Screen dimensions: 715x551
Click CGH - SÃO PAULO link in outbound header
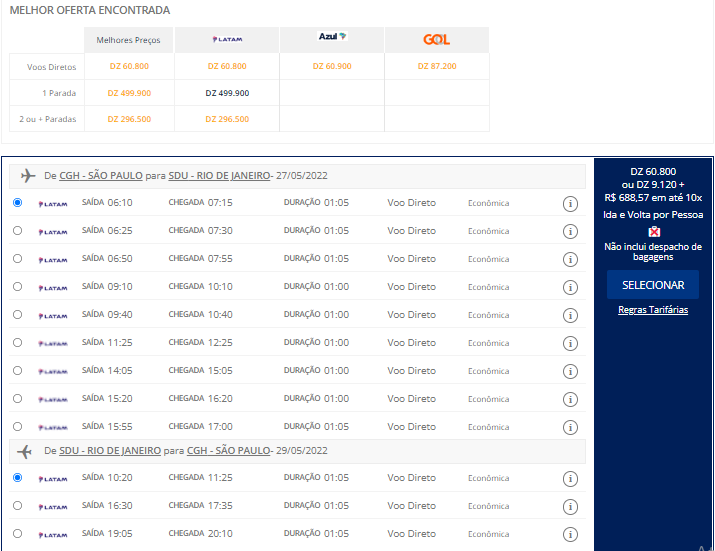[101, 176]
